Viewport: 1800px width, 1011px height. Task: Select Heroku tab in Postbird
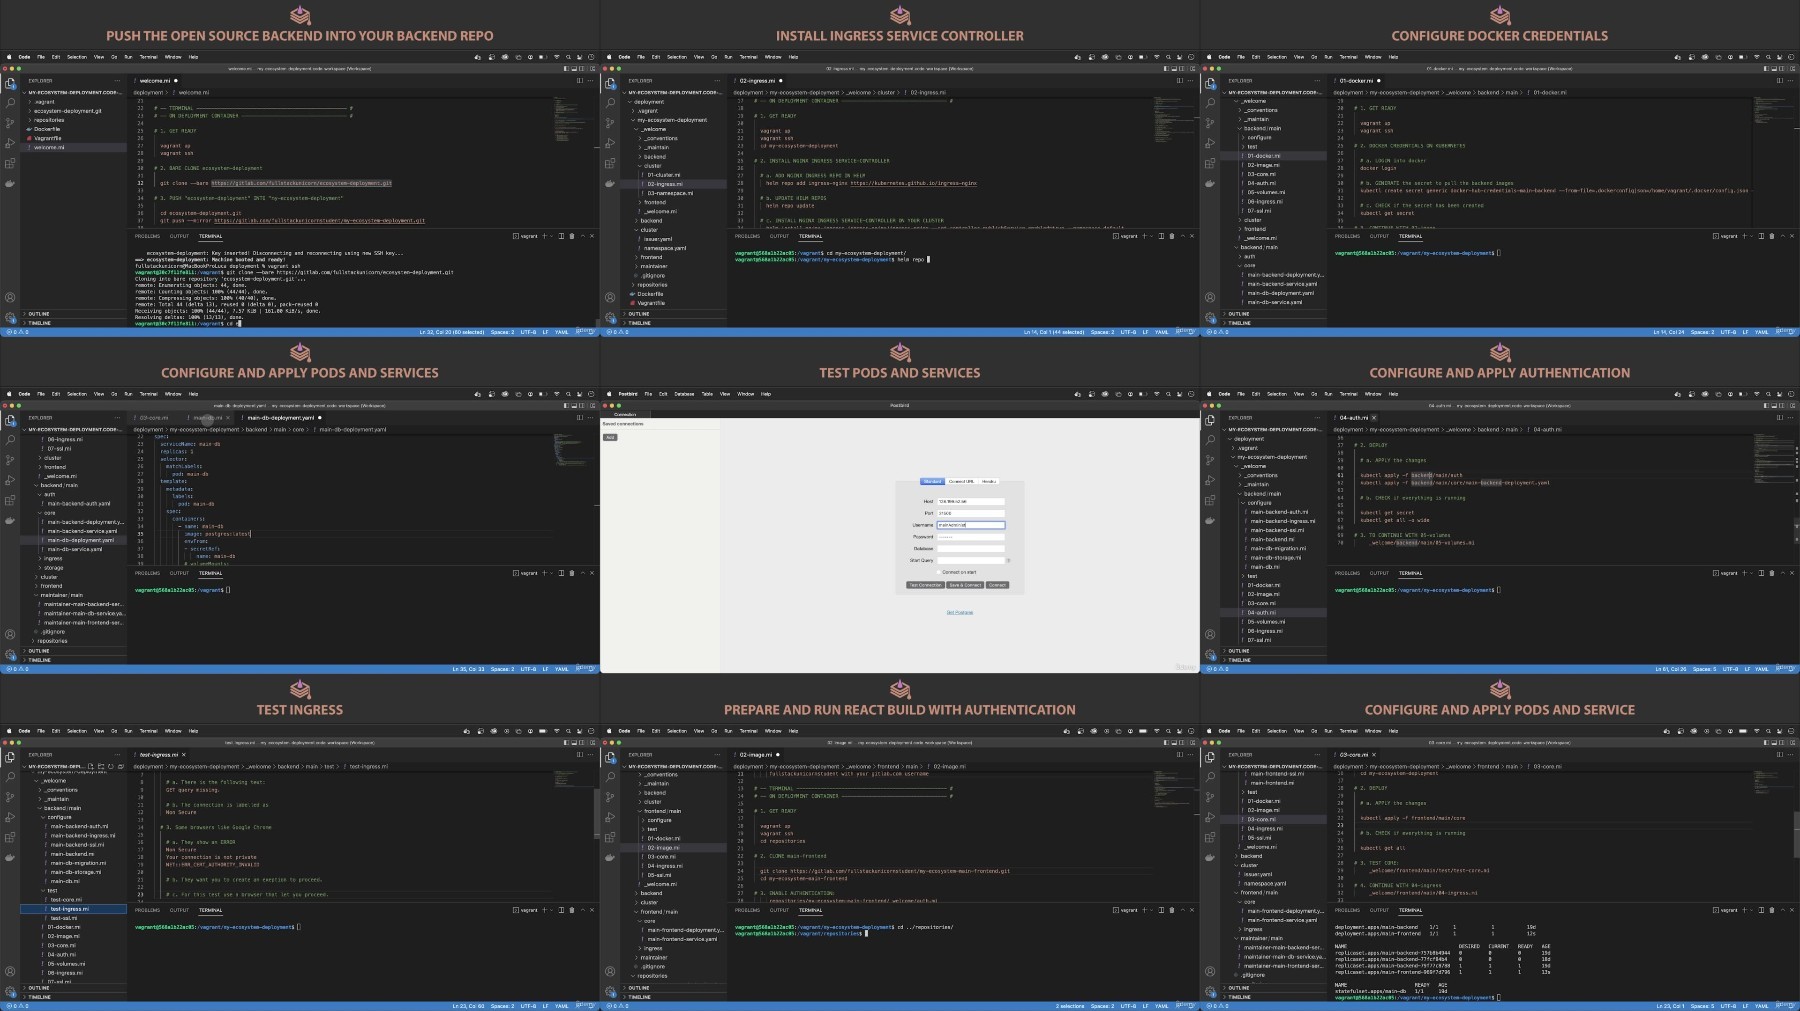tap(989, 481)
